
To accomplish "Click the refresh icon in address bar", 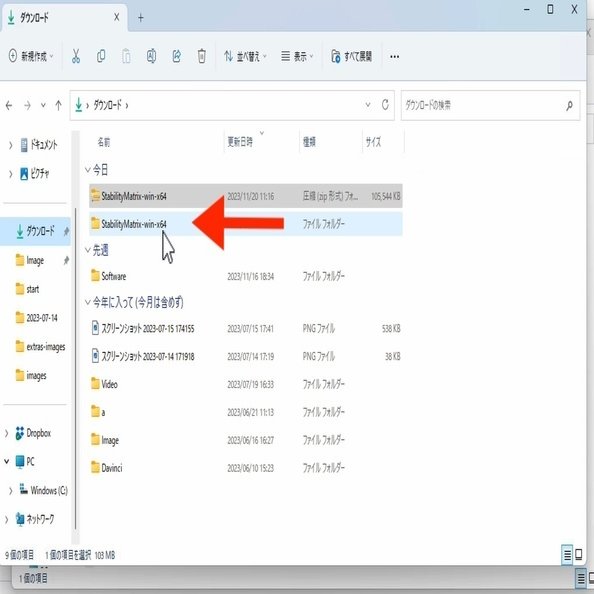I will click(x=385, y=105).
